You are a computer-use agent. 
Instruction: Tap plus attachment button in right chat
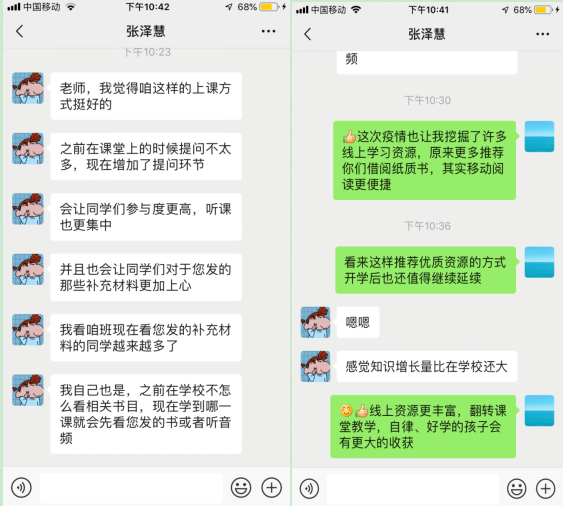click(x=546, y=488)
